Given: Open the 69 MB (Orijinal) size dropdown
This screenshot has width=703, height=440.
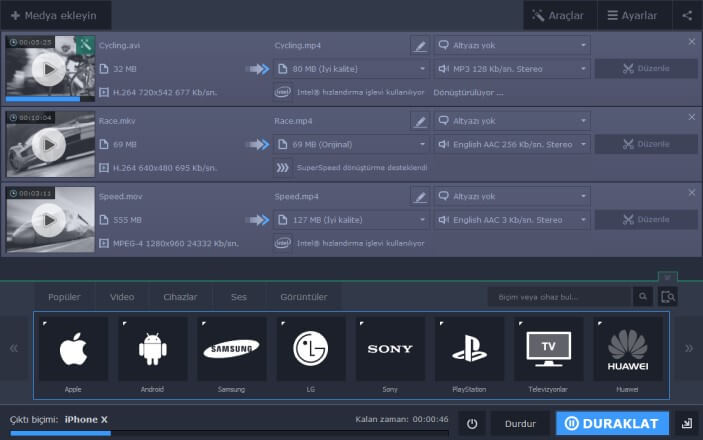Looking at the screenshot, I should (x=351, y=144).
